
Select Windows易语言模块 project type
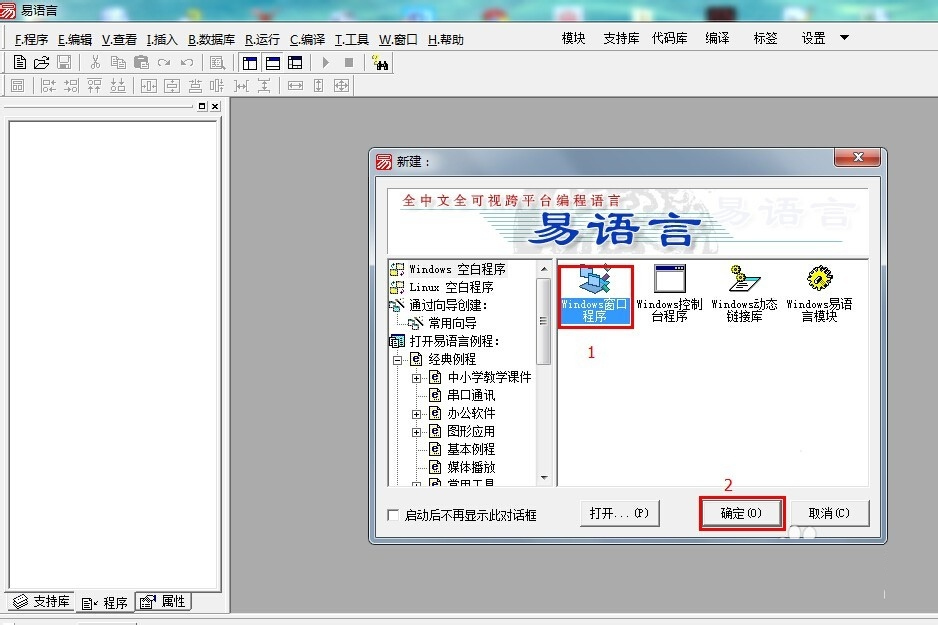820,294
